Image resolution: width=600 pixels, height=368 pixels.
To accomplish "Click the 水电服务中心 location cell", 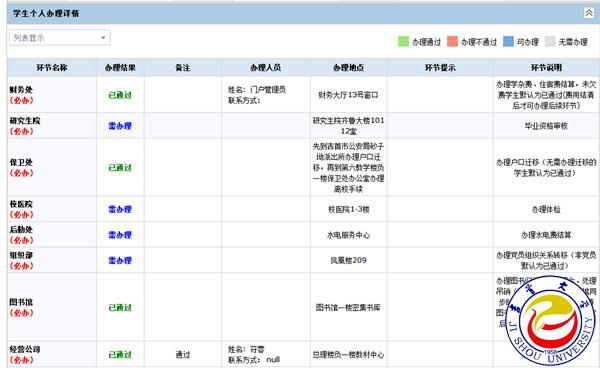I will point(348,235).
